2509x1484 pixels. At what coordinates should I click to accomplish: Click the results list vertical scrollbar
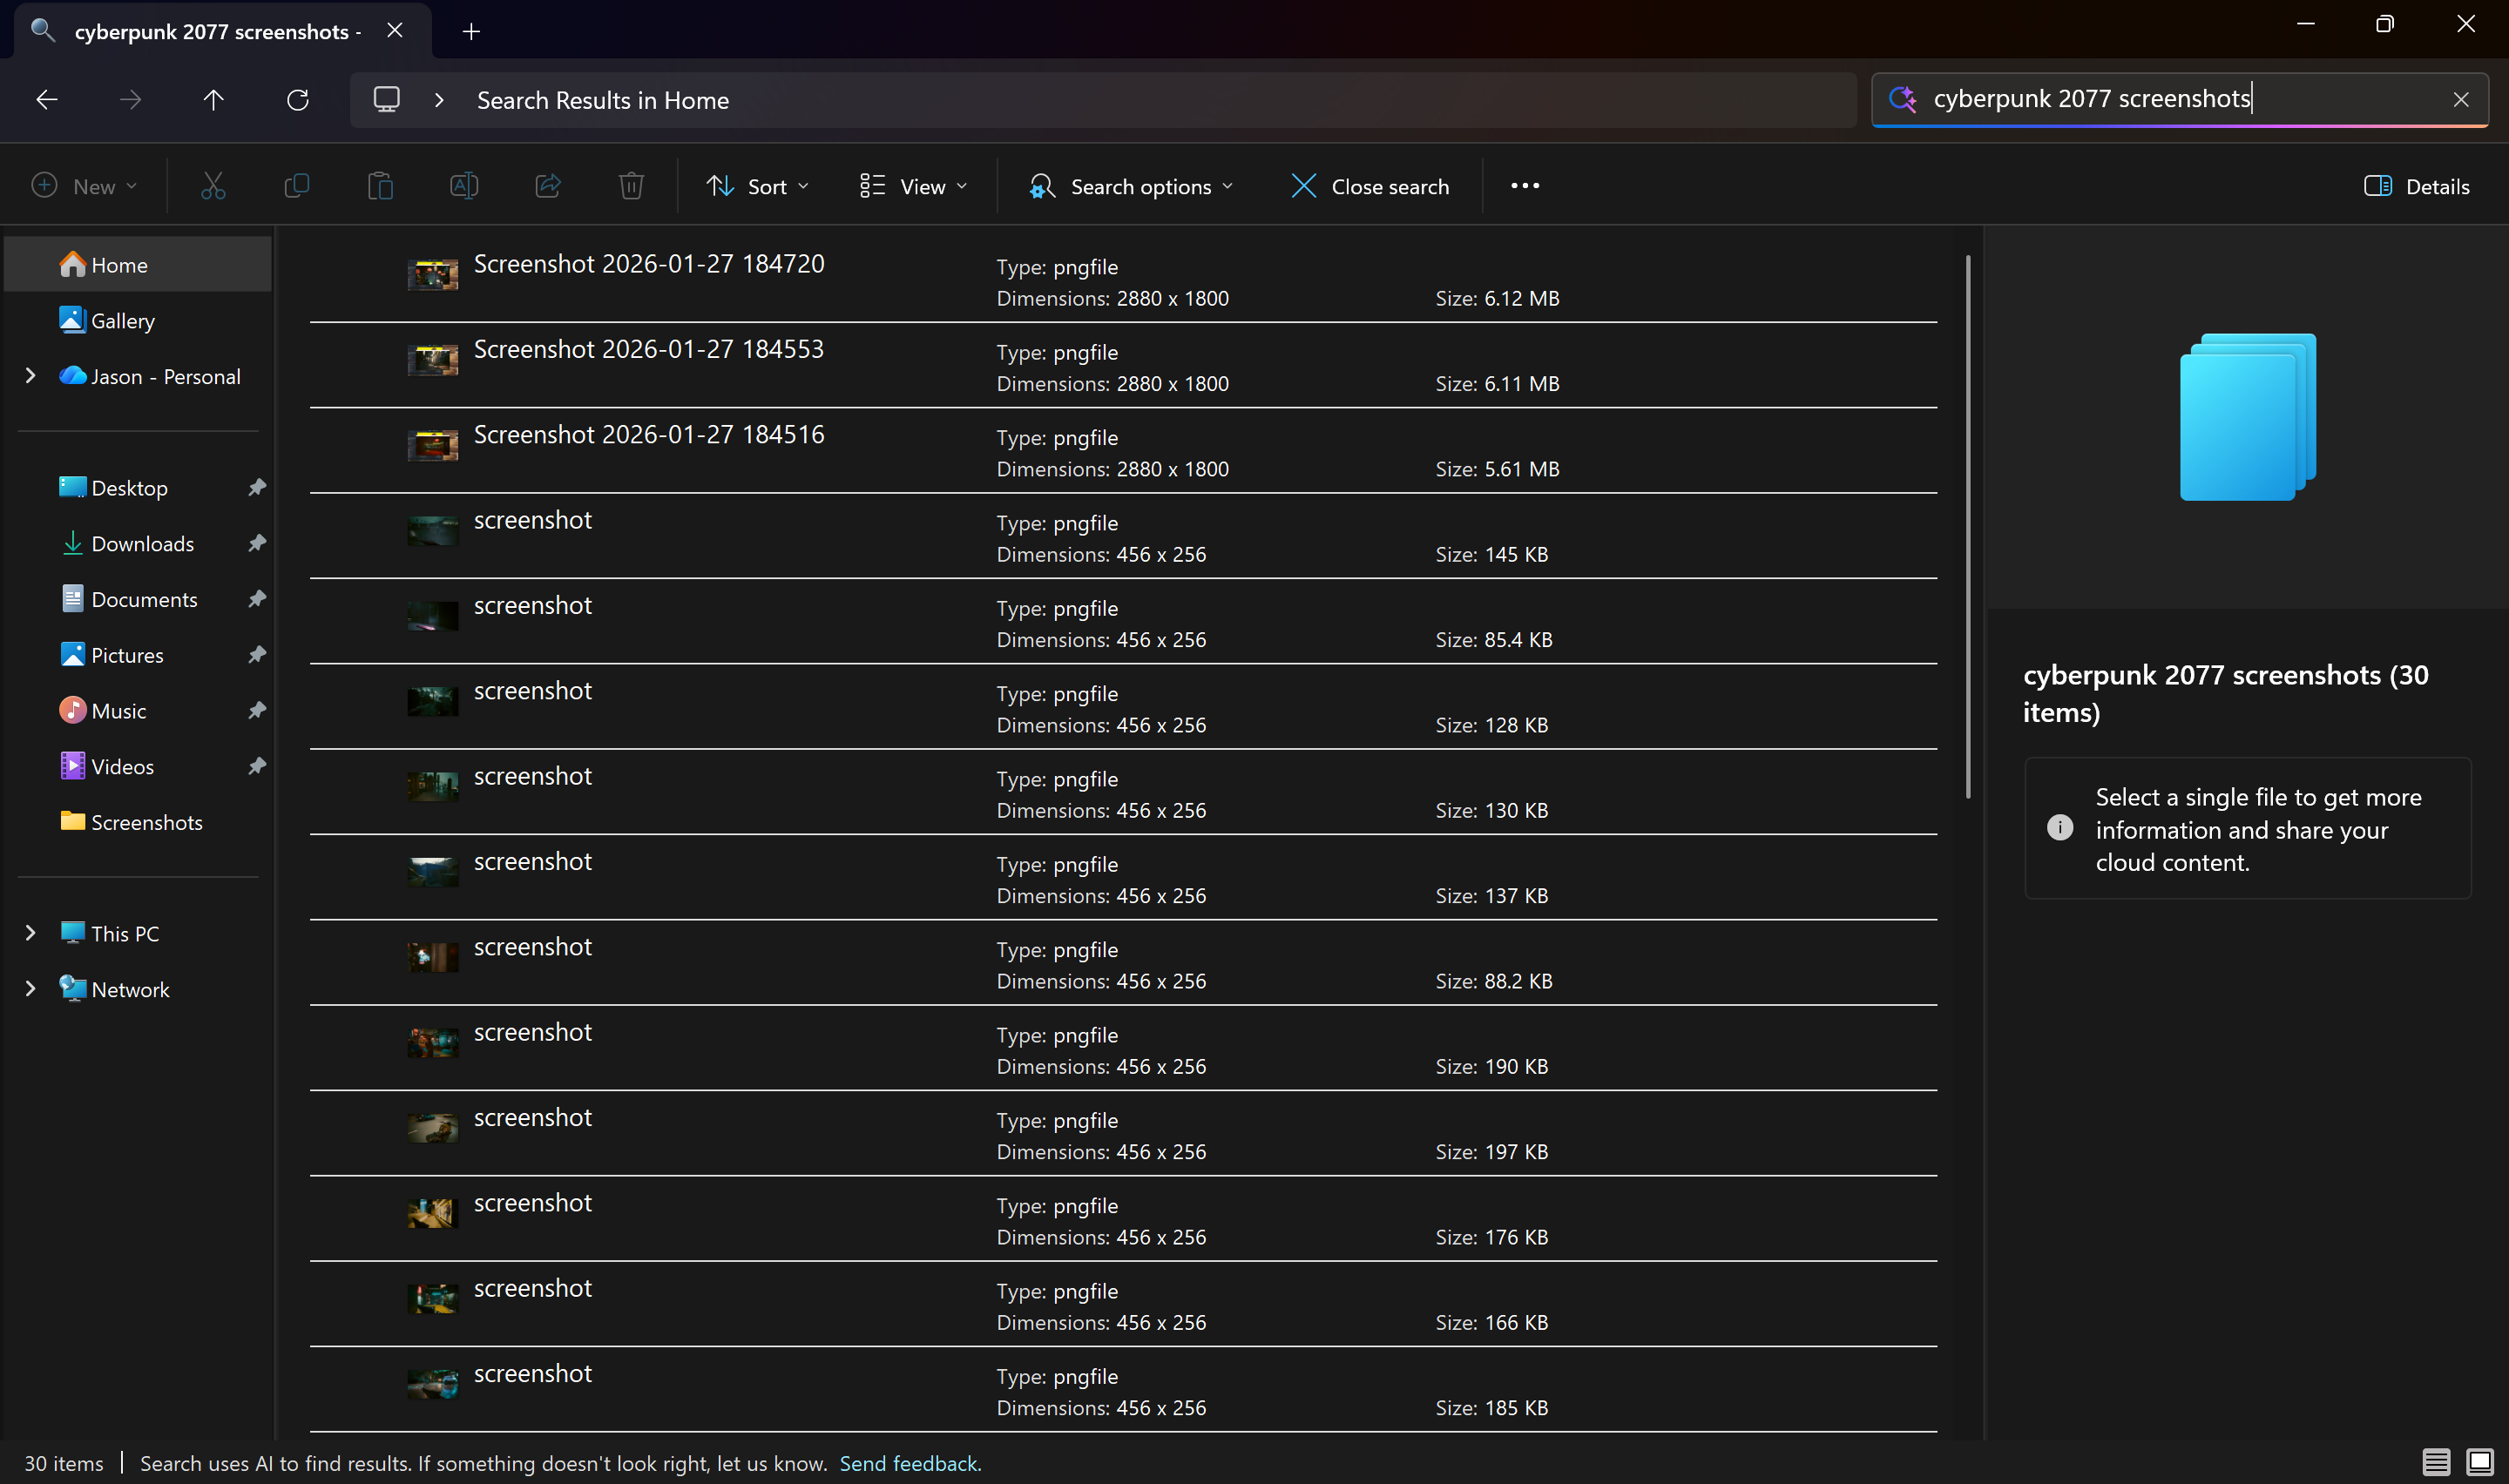pos(1967,527)
